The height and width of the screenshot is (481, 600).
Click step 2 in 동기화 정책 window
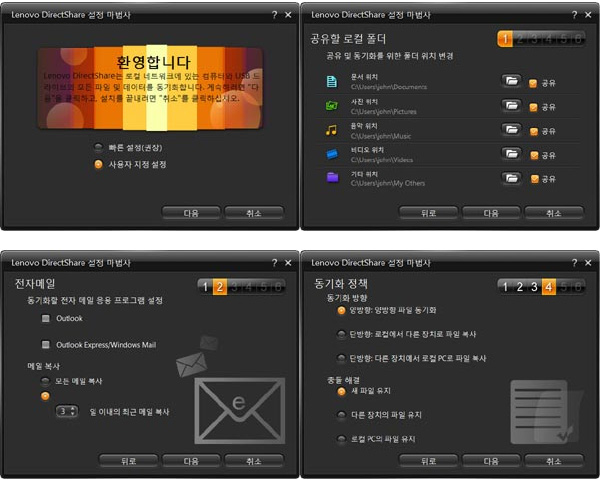pyautogui.click(x=520, y=287)
